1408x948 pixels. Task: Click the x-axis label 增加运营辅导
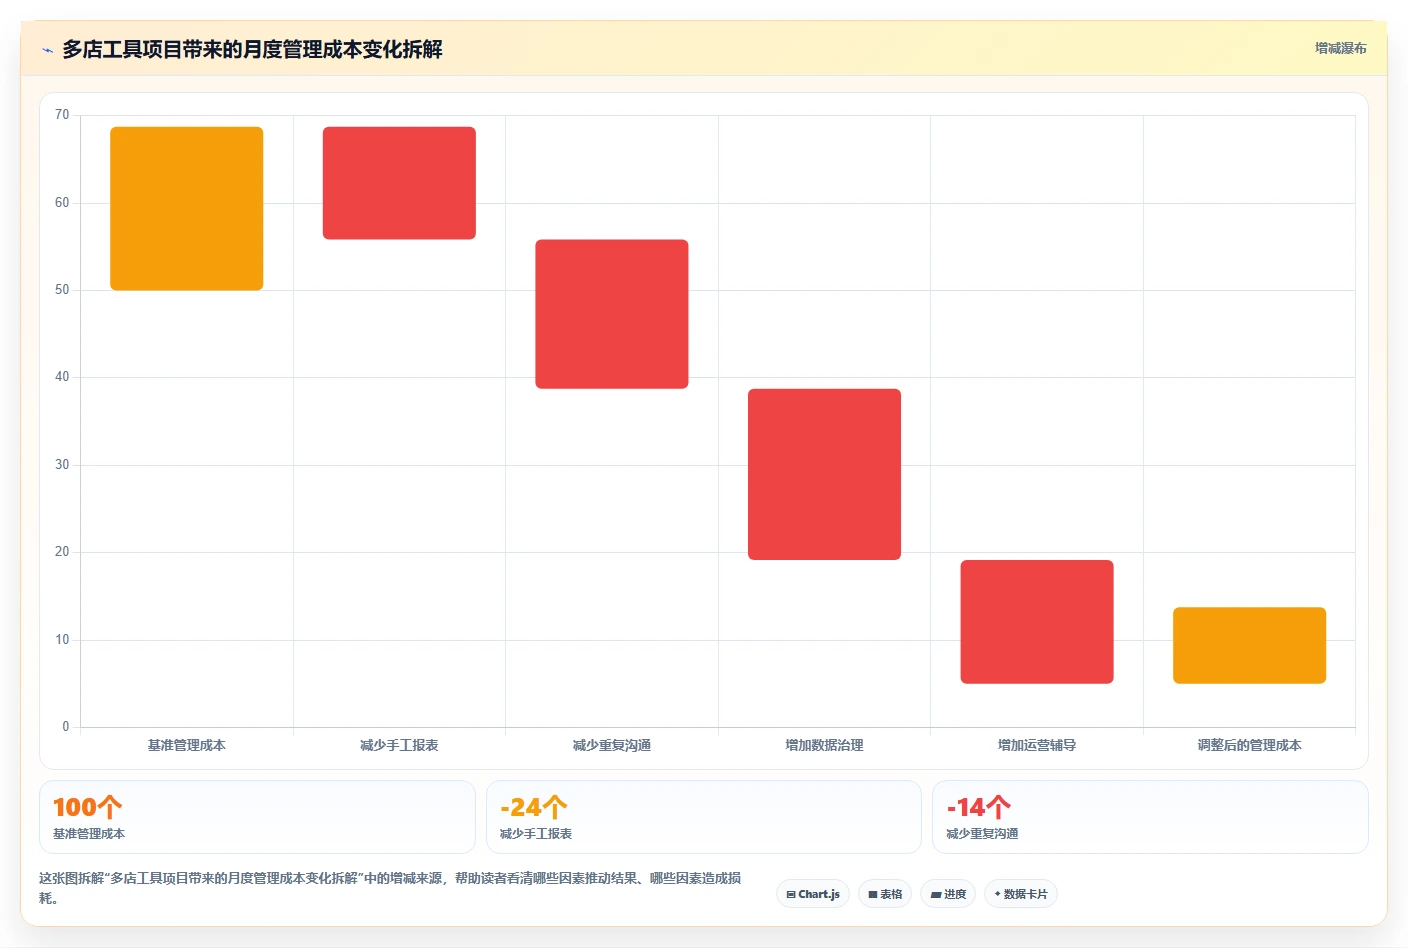point(1037,745)
